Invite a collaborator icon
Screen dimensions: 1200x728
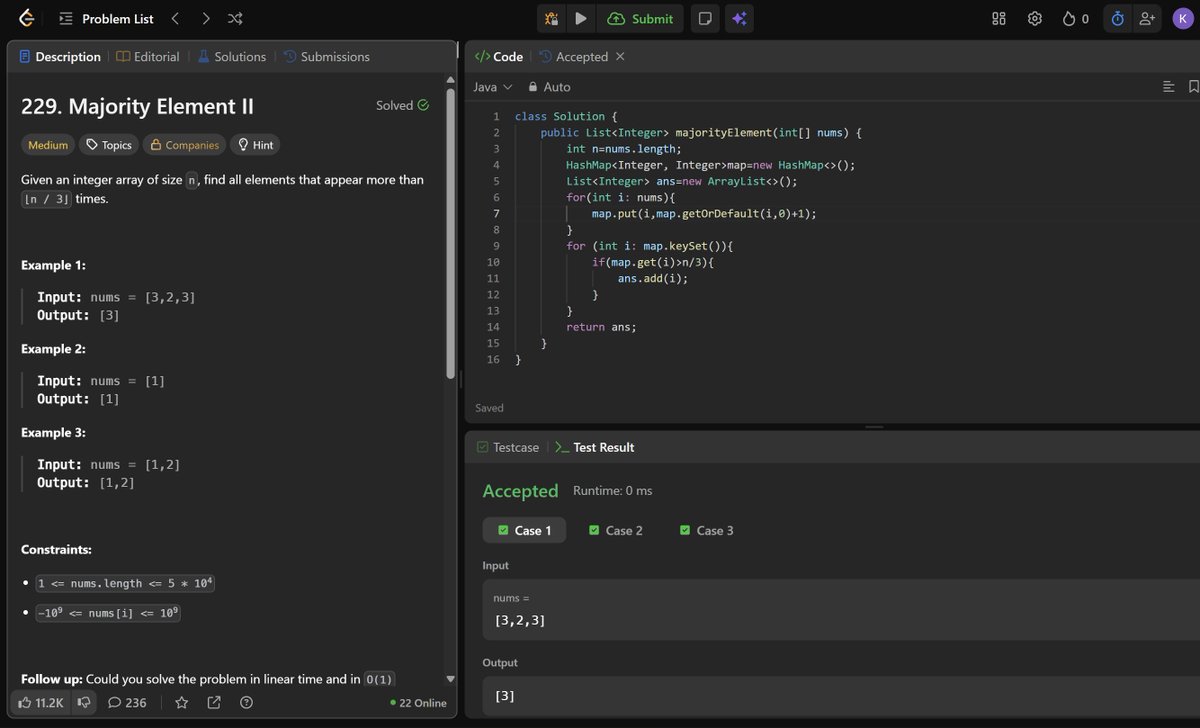pos(1147,18)
